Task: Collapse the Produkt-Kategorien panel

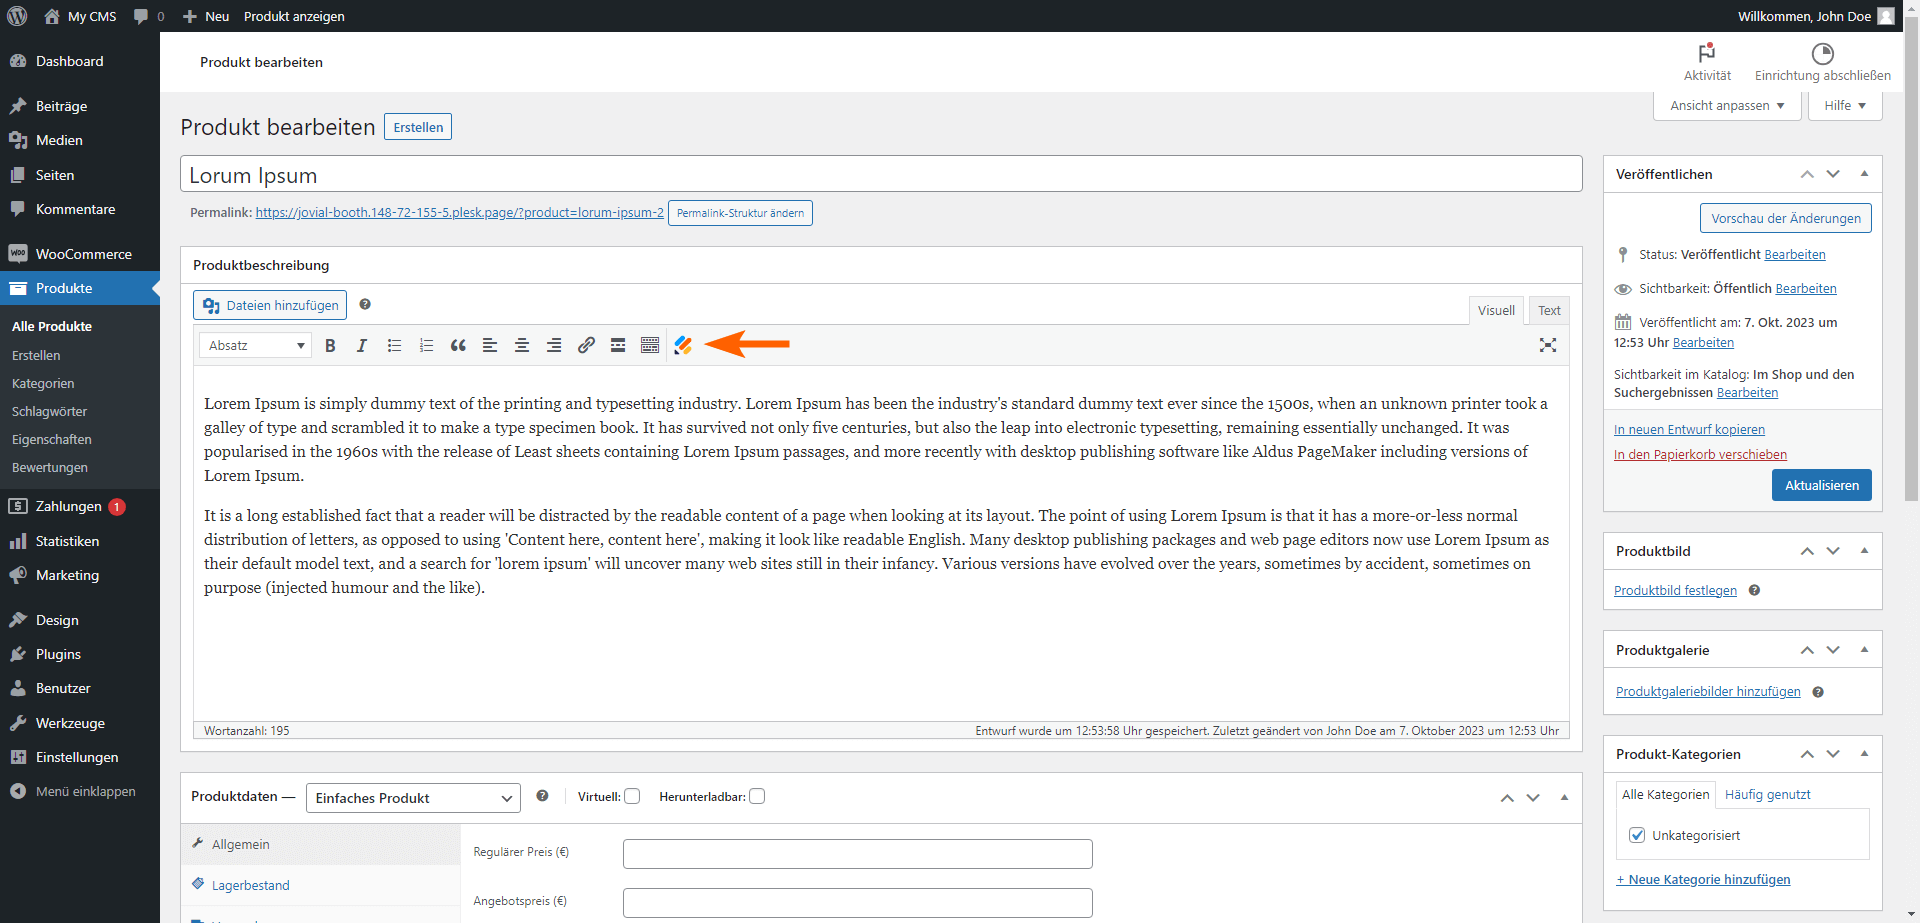Action: [x=1864, y=754]
